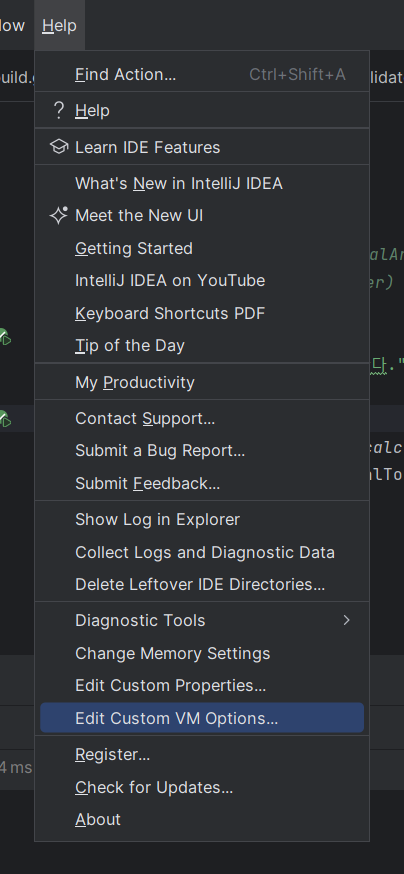This screenshot has width=404, height=874.
Task: Choose Meet the New UI
Action: (202, 216)
